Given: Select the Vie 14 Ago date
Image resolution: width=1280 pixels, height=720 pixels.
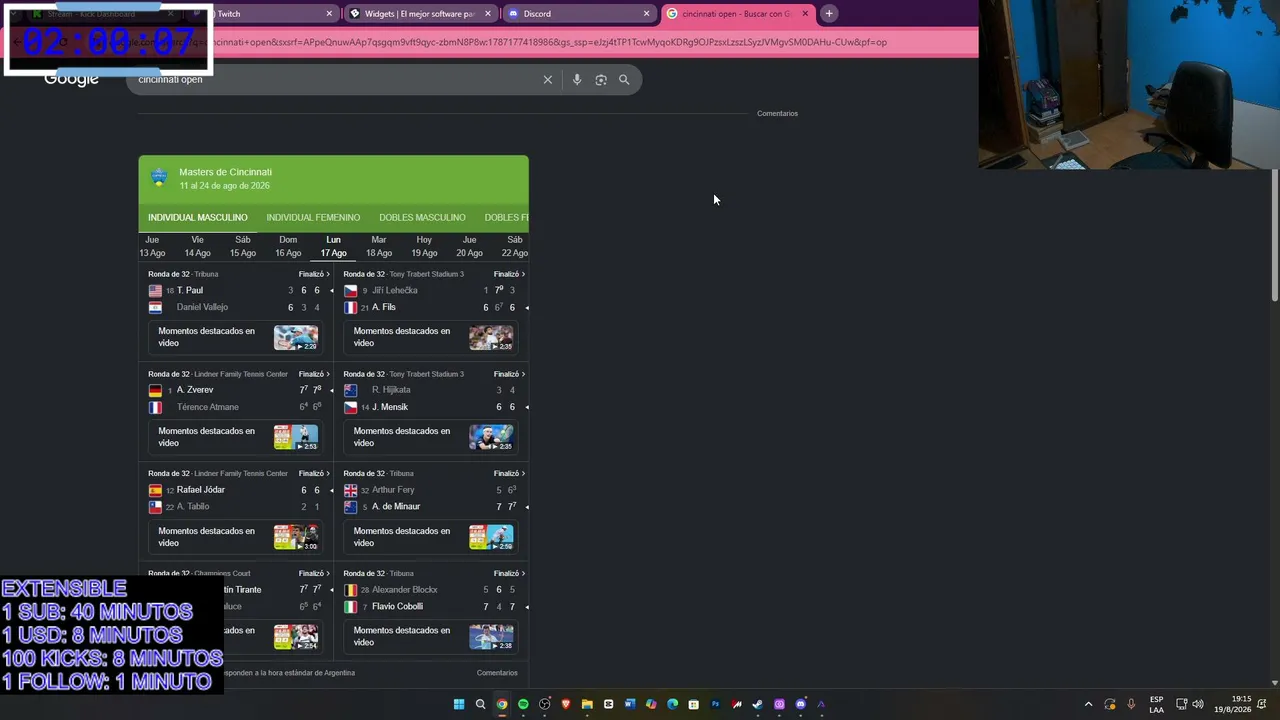Looking at the screenshot, I should (197, 246).
